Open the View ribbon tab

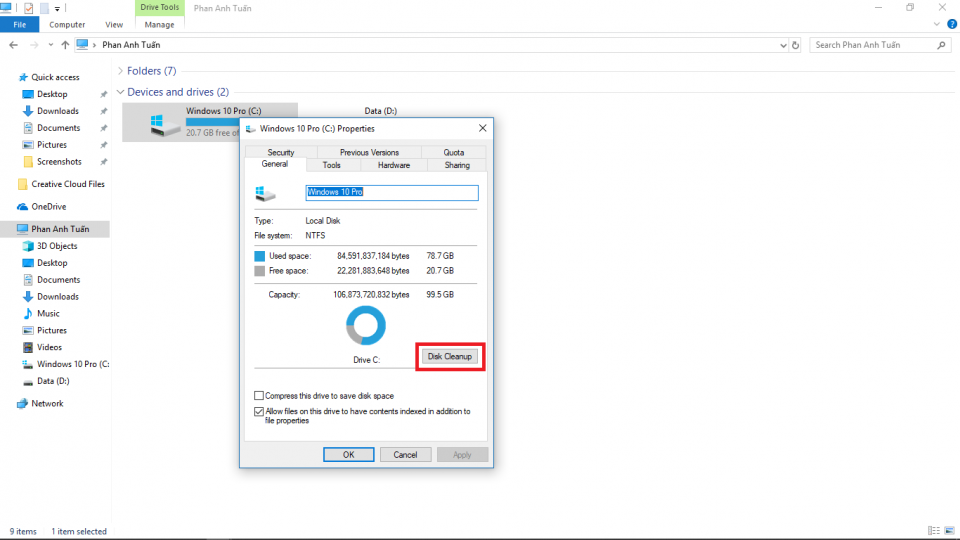click(x=114, y=24)
